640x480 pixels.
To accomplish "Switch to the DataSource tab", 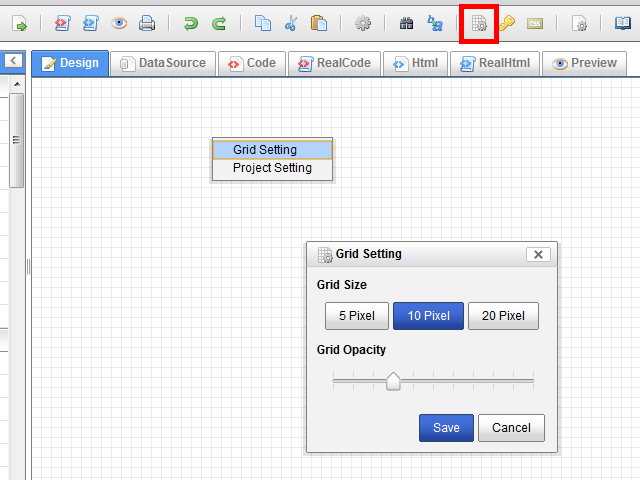I will click(x=163, y=63).
